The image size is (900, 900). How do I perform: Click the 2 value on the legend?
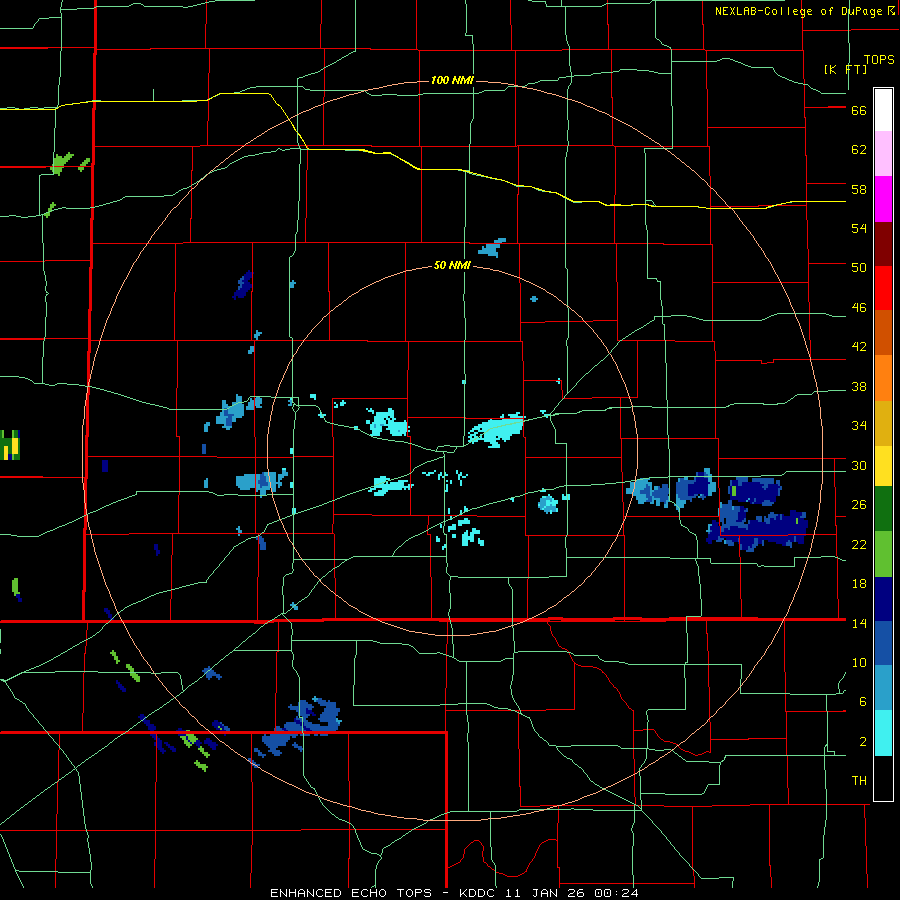pos(863,742)
